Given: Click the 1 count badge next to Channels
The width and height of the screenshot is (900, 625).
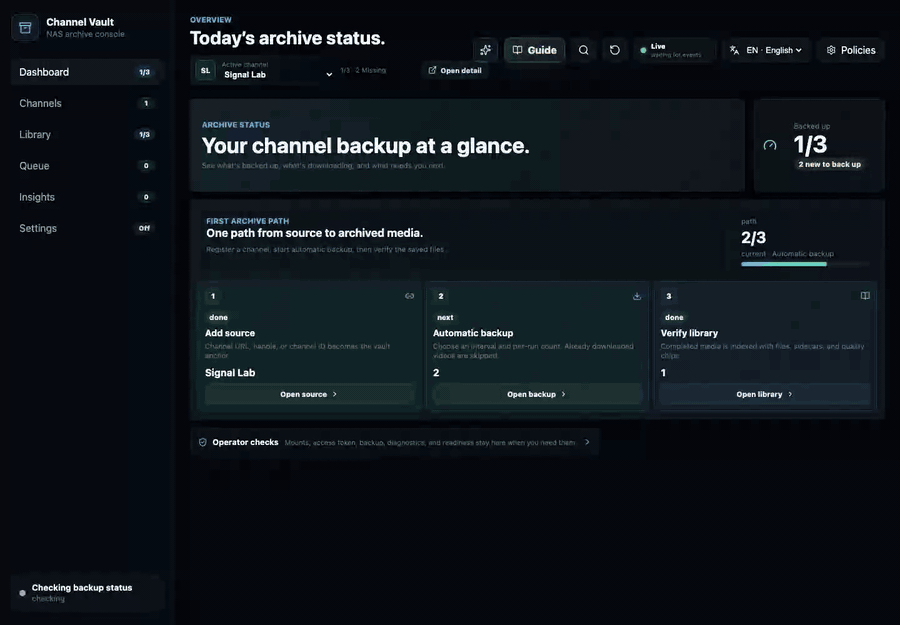Looking at the screenshot, I should [146, 103].
